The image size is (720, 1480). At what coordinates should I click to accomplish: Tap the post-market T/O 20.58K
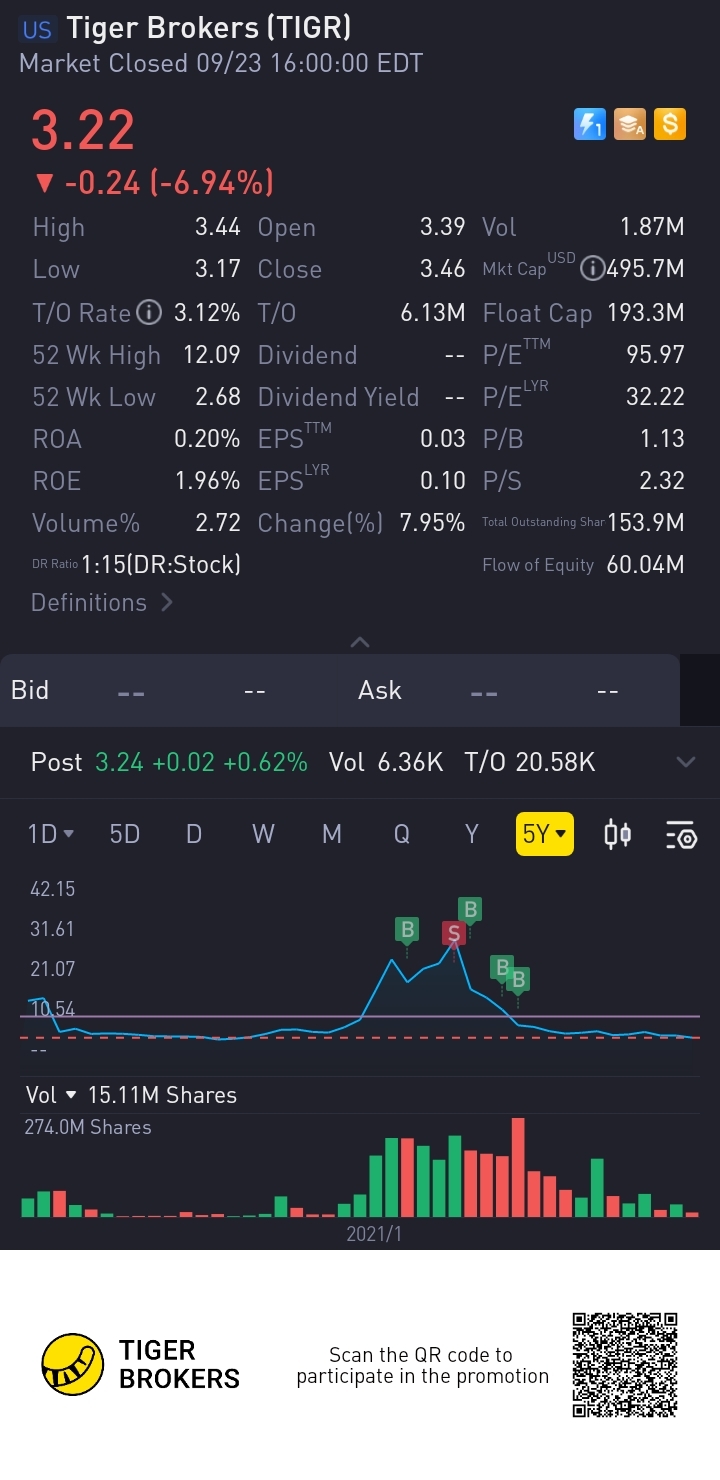tap(530, 762)
